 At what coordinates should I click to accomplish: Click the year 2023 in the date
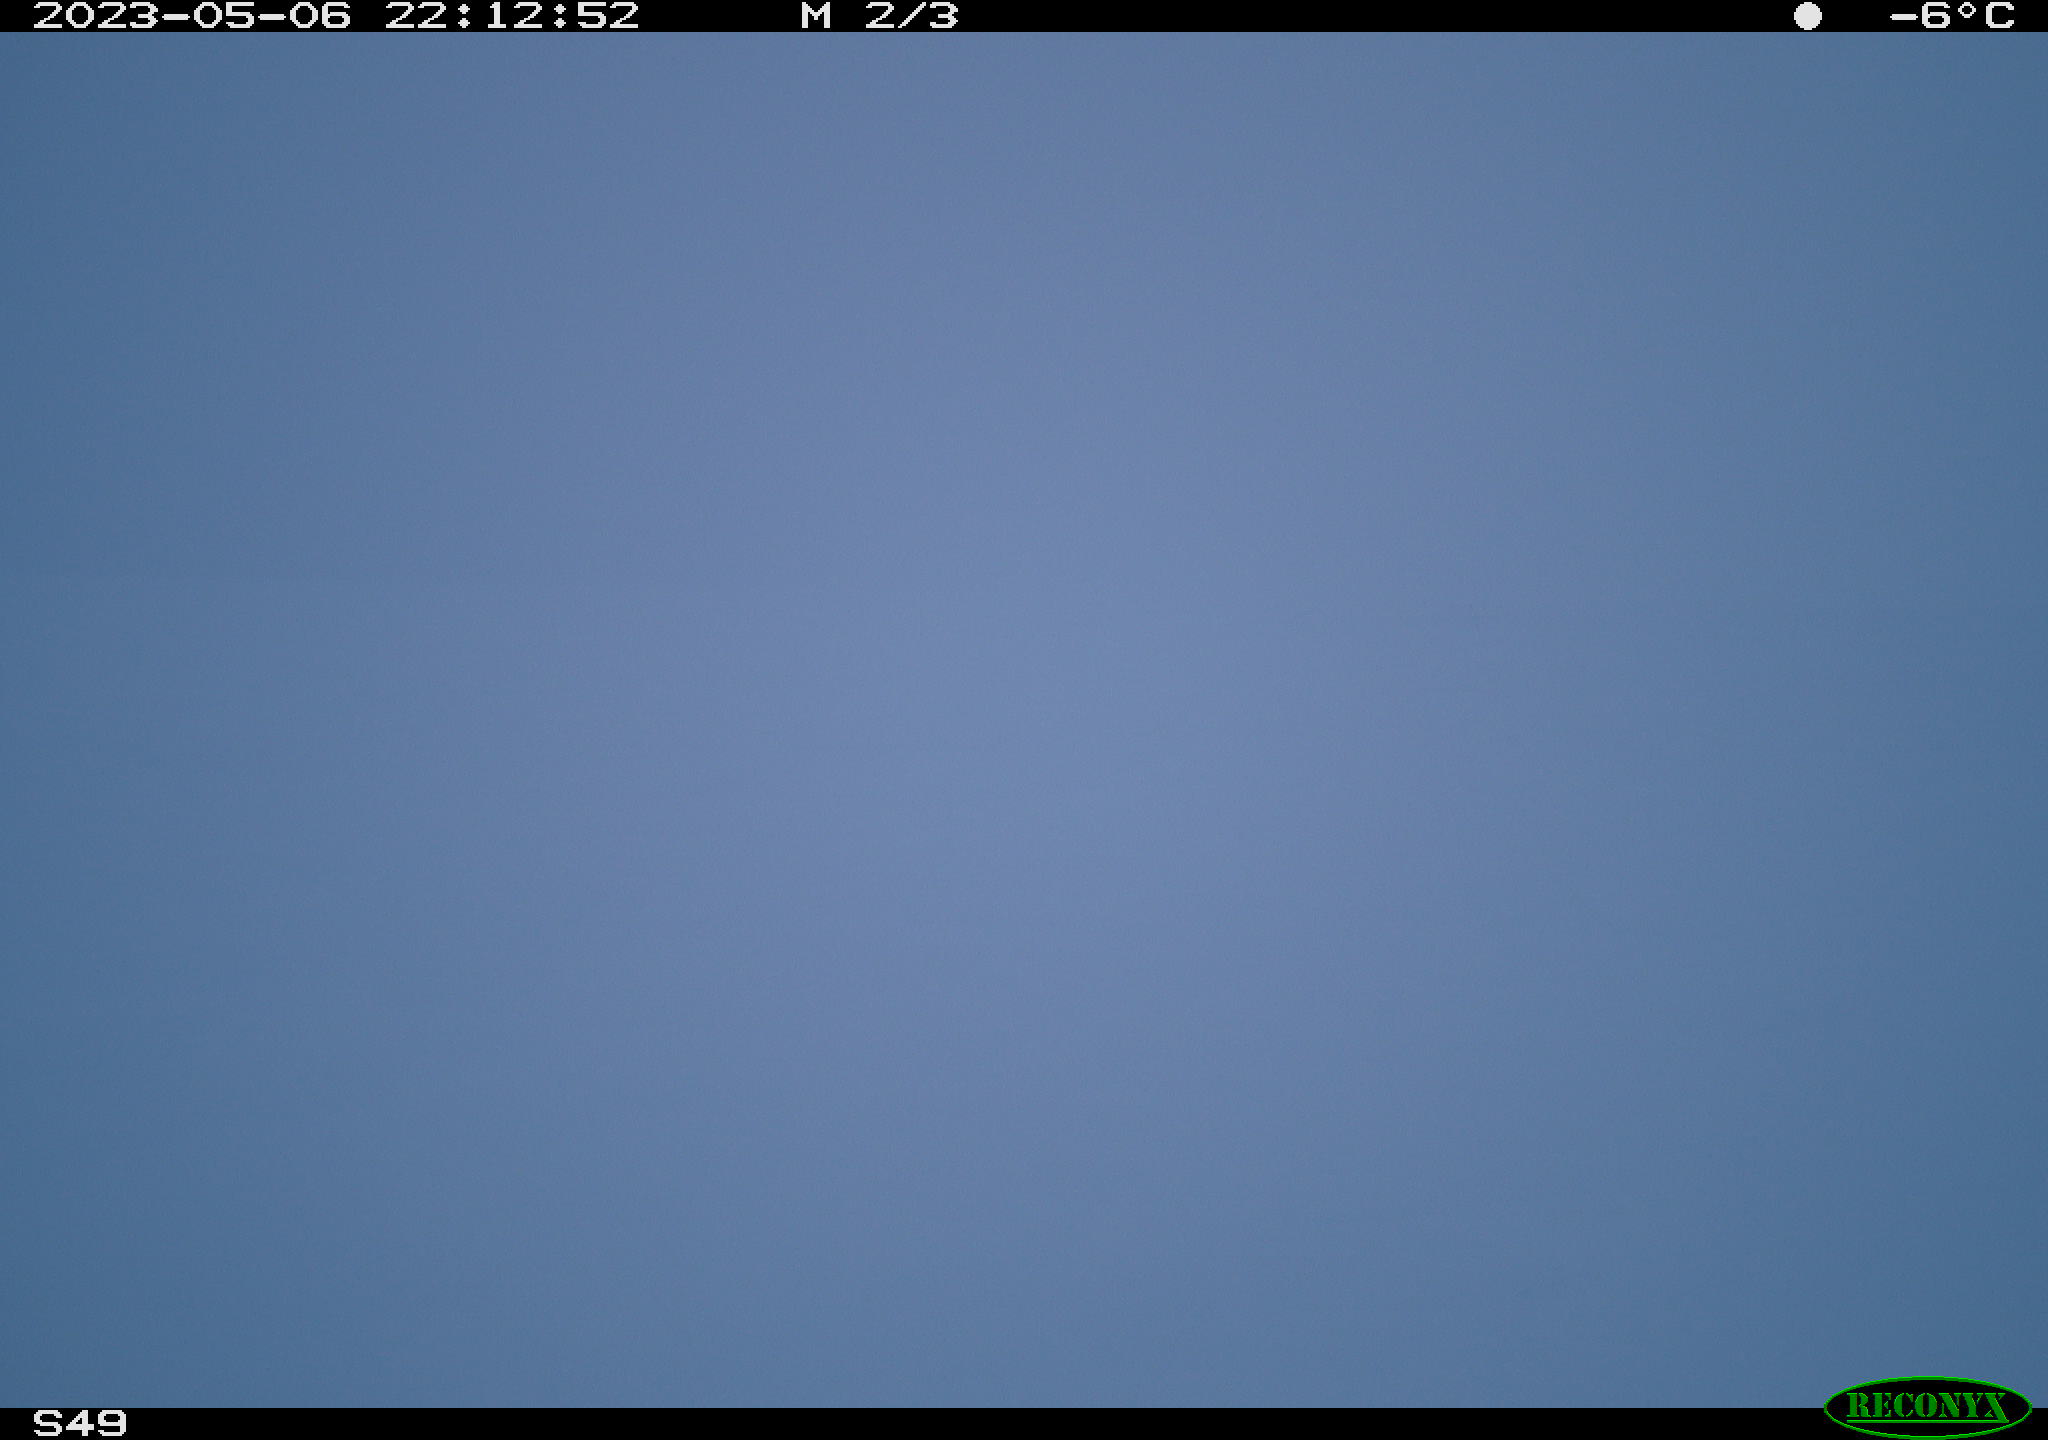tap(96, 16)
